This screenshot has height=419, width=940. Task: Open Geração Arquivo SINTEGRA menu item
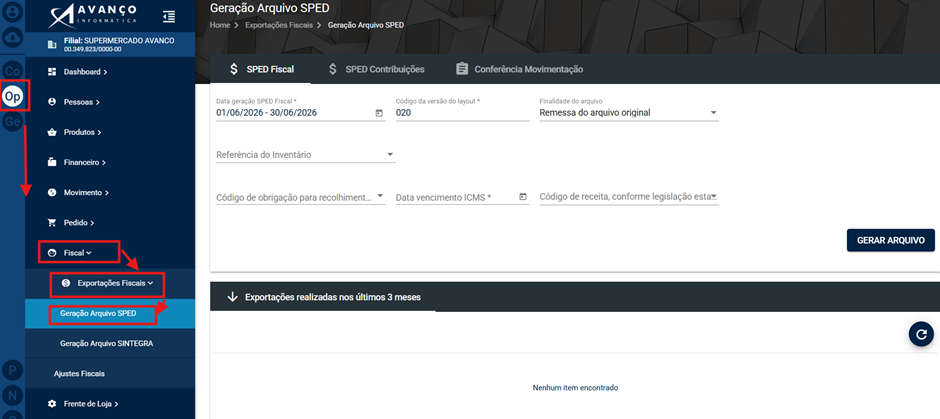click(x=110, y=343)
